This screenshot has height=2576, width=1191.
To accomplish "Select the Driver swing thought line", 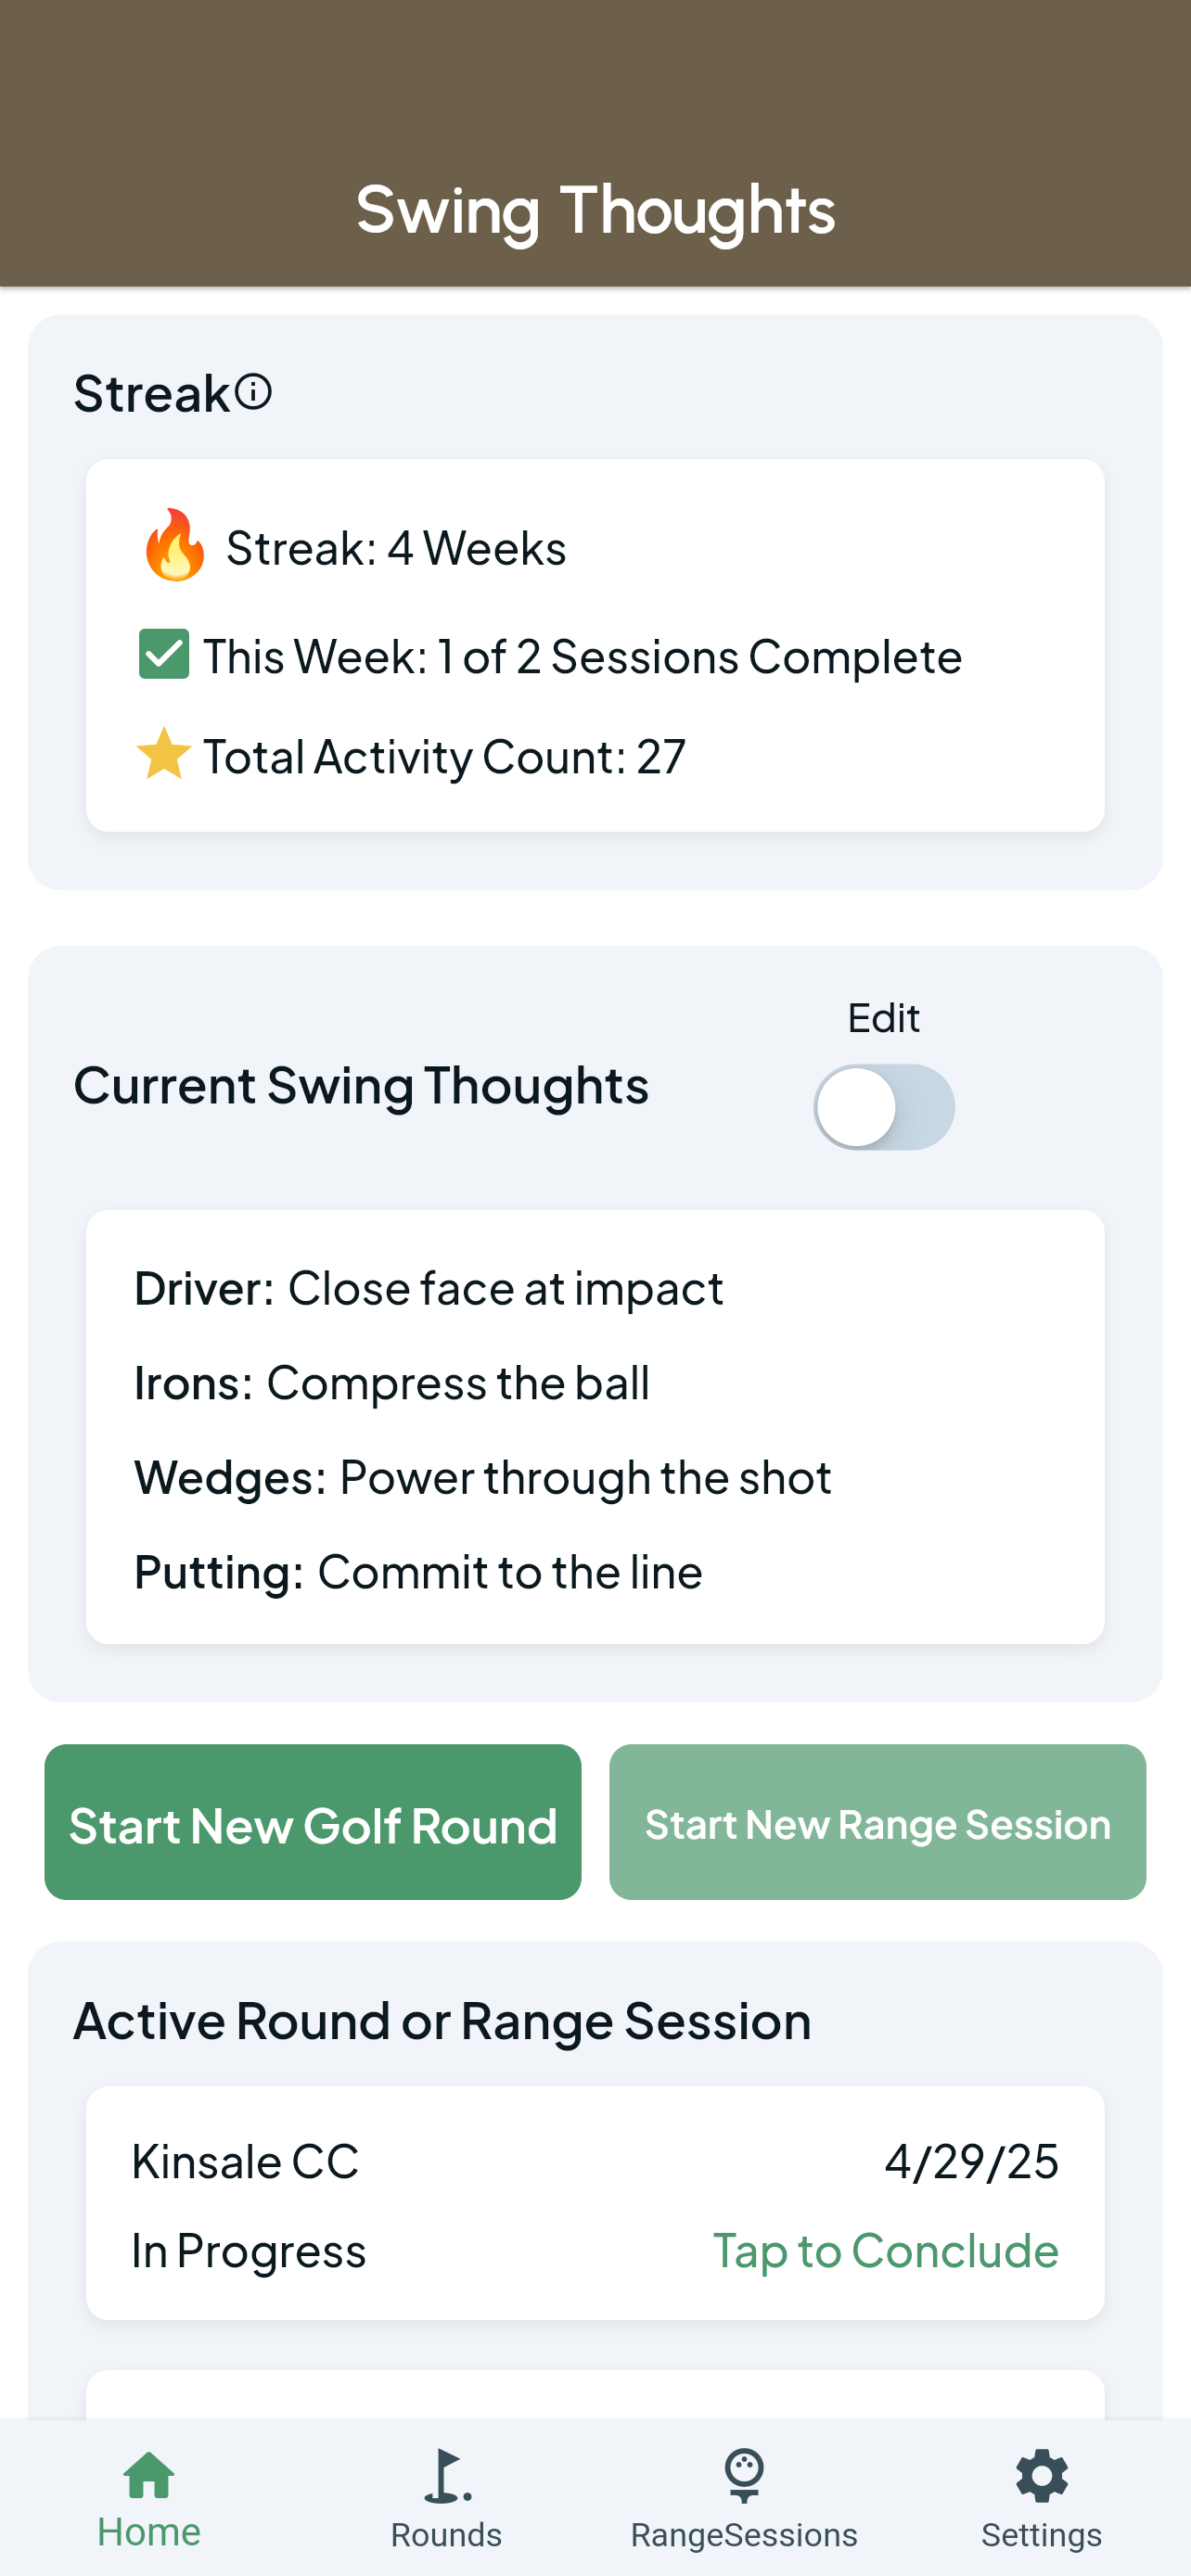I will pyautogui.click(x=429, y=1288).
